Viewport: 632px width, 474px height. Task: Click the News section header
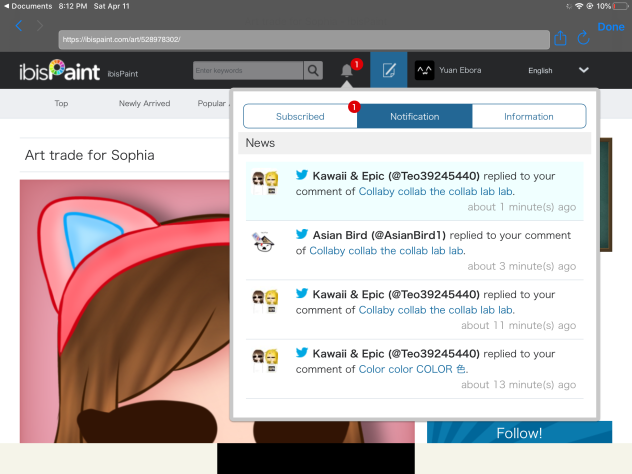[x=414, y=143]
